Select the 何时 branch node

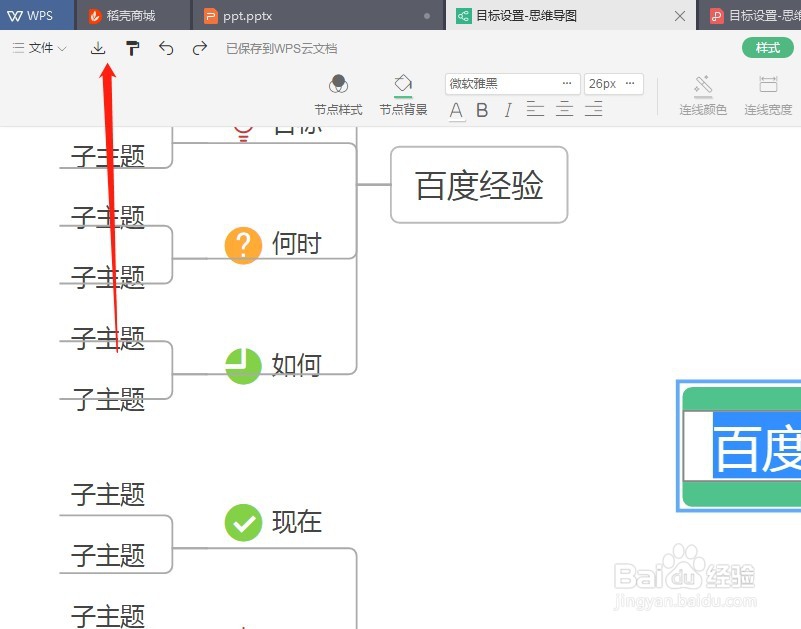point(296,244)
